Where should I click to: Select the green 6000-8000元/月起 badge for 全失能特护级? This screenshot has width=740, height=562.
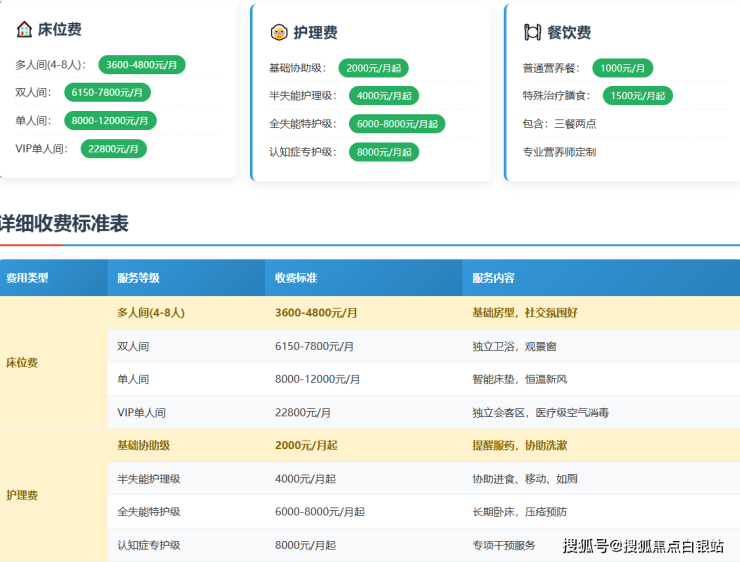[397, 124]
